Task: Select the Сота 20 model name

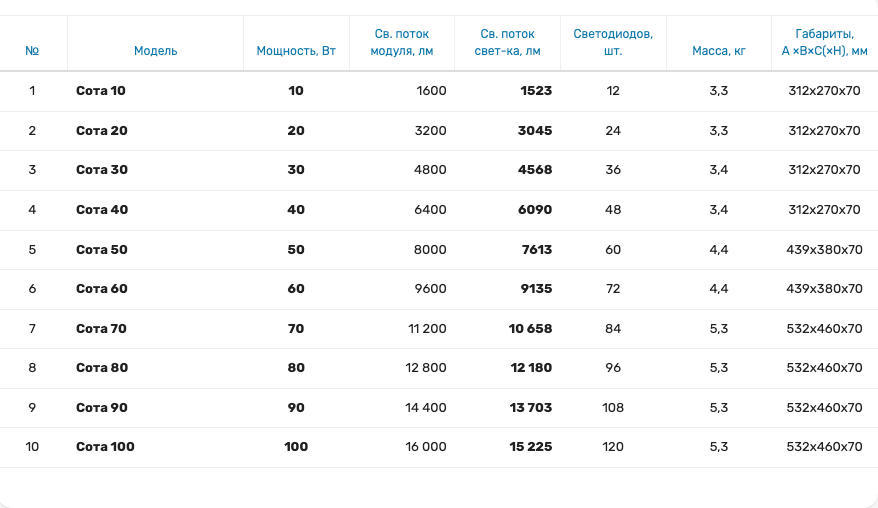Action: click(x=102, y=131)
